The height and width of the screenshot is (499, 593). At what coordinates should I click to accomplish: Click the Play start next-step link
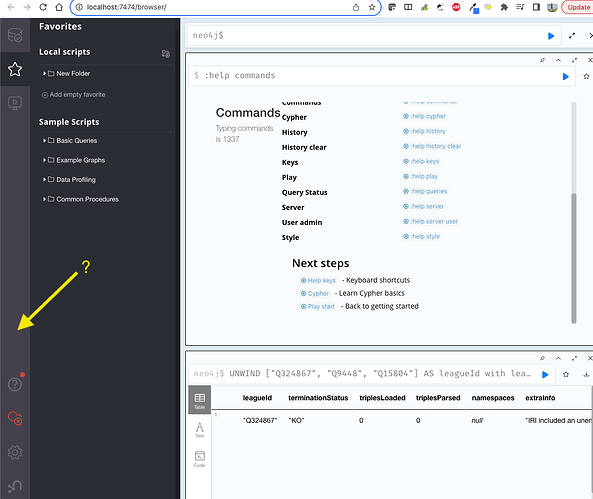pos(318,306)
